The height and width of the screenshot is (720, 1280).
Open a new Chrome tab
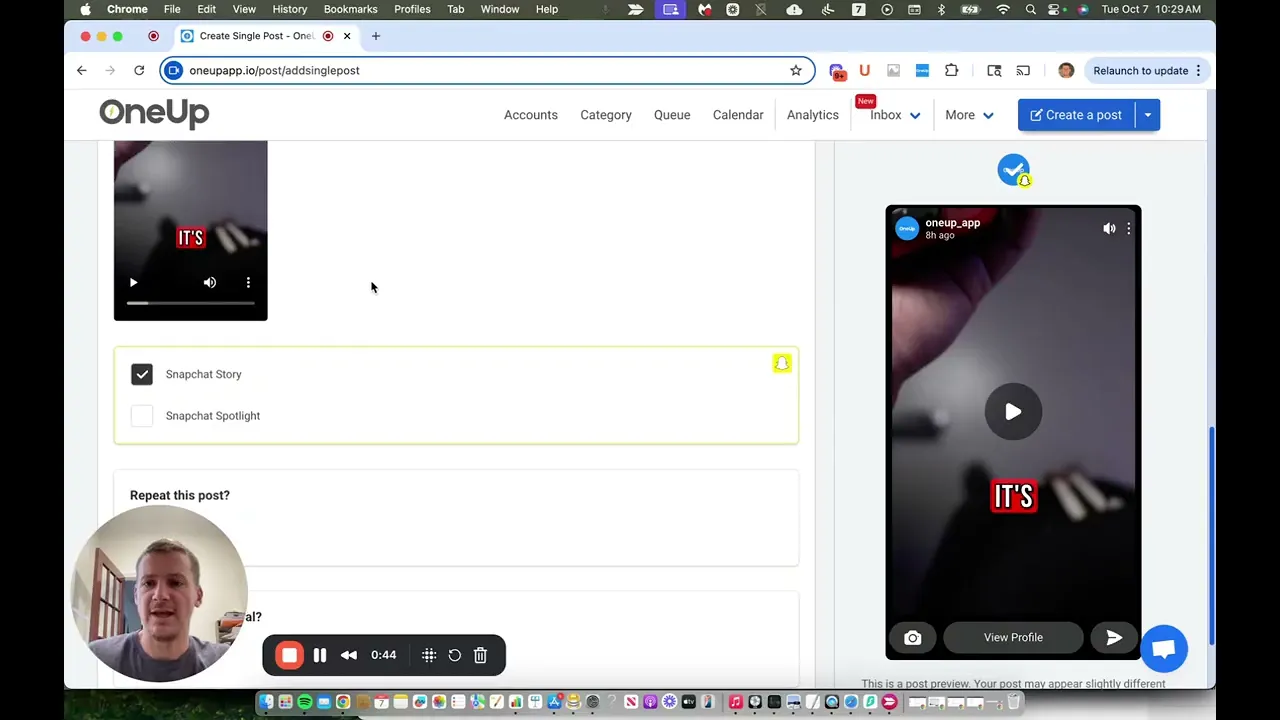point(376,36)
